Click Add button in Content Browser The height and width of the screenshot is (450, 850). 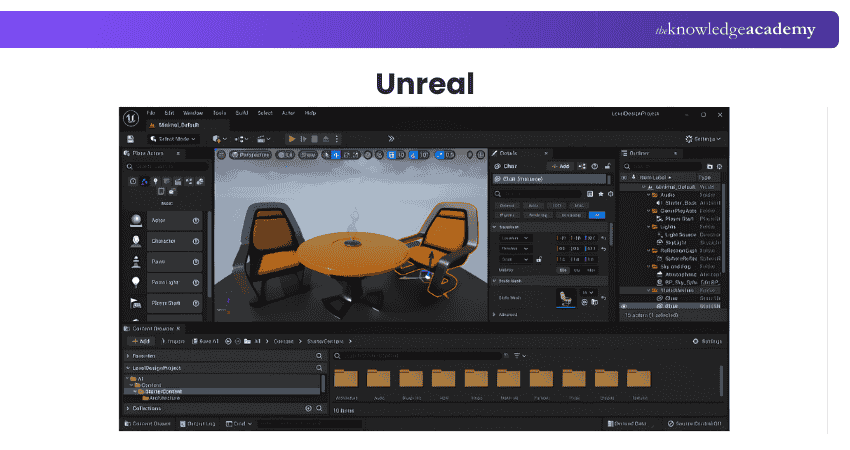click(141, 342)
